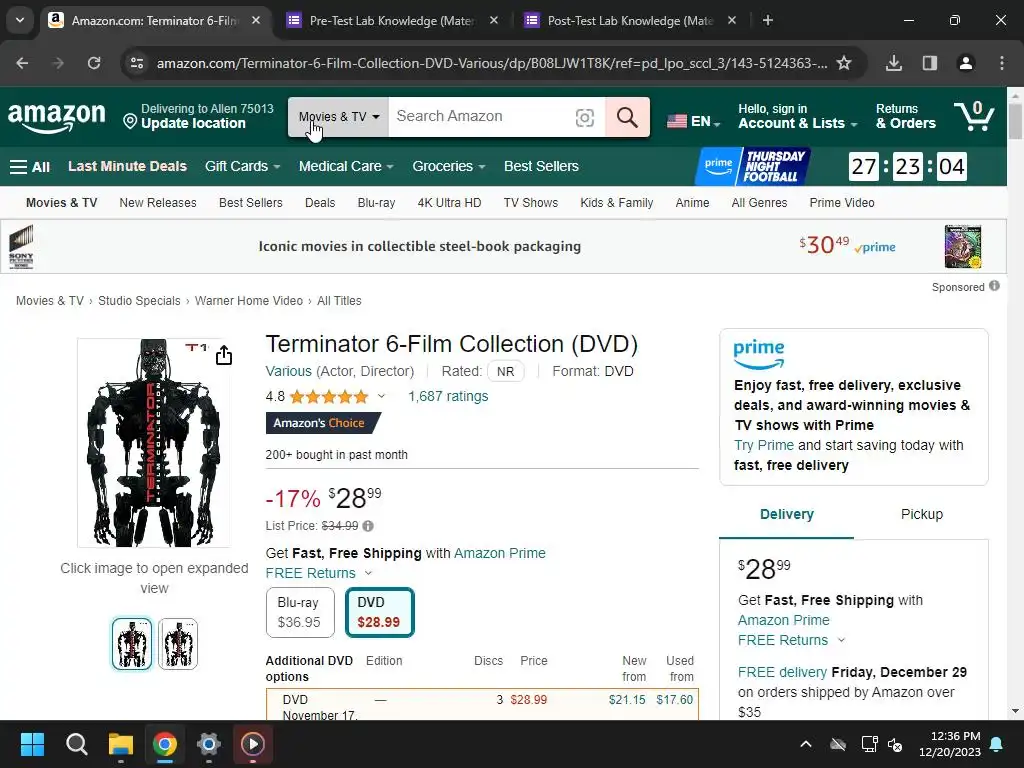Open File Explorer from taskbar

pyautogui.click(x=121, y=744)
